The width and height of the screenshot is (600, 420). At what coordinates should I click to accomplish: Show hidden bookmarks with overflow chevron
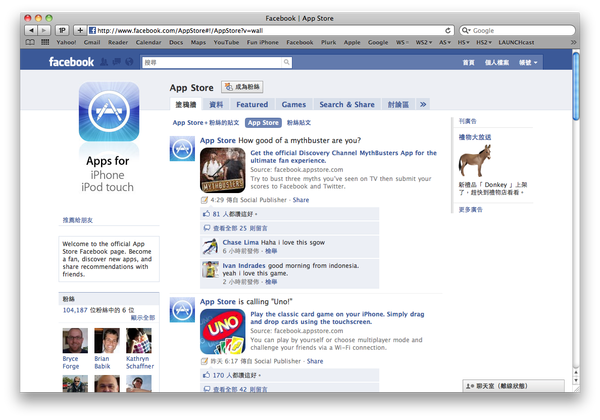pyautogui.click(x=573, y=42)
